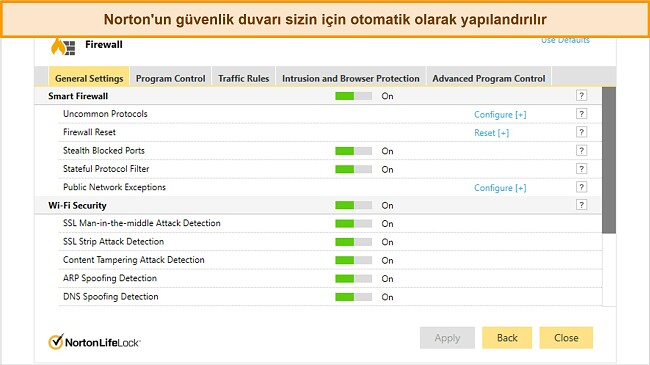Expand Configure for Public Network Exceptions
The height and width of the screenshot is (365, 650).
(500, 188)
